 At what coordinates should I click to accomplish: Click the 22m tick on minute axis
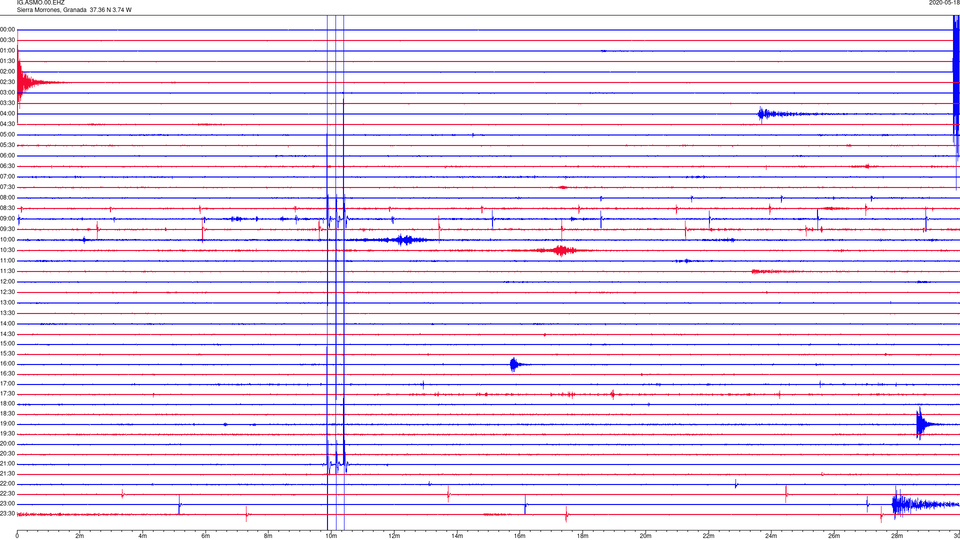708,536
